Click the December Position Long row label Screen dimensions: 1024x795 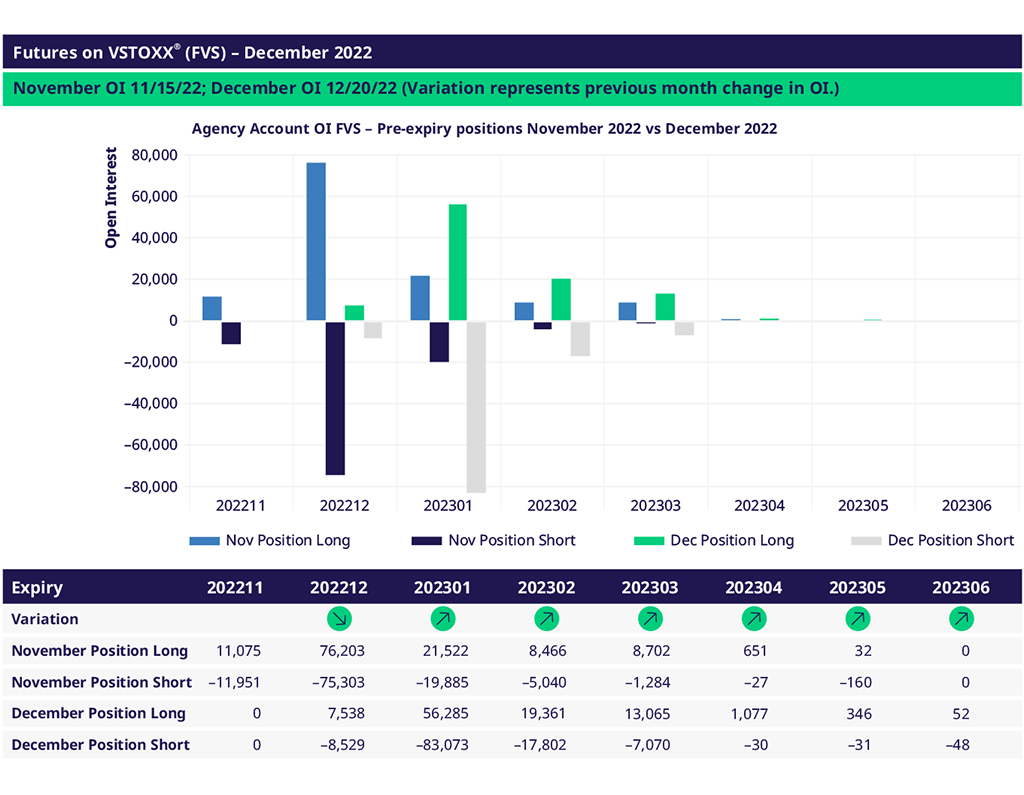click(x=99, y=713)
